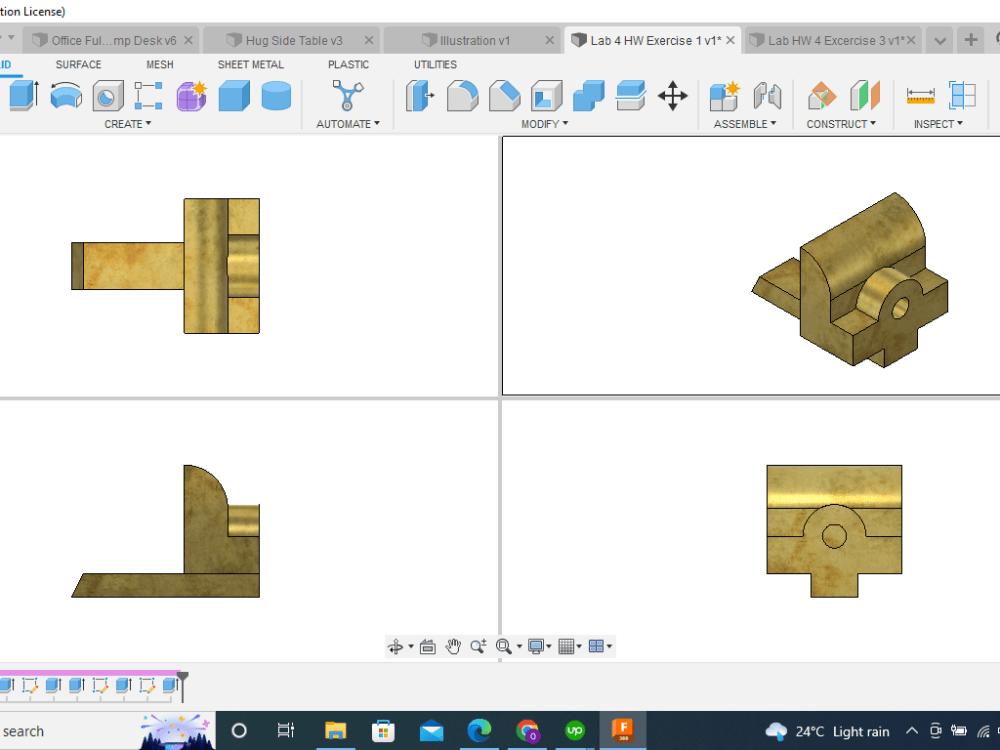Switch to the MESH tab
Image resolution: width=1000 pixels, height=750 pixels.
click(x=159, y=64)
